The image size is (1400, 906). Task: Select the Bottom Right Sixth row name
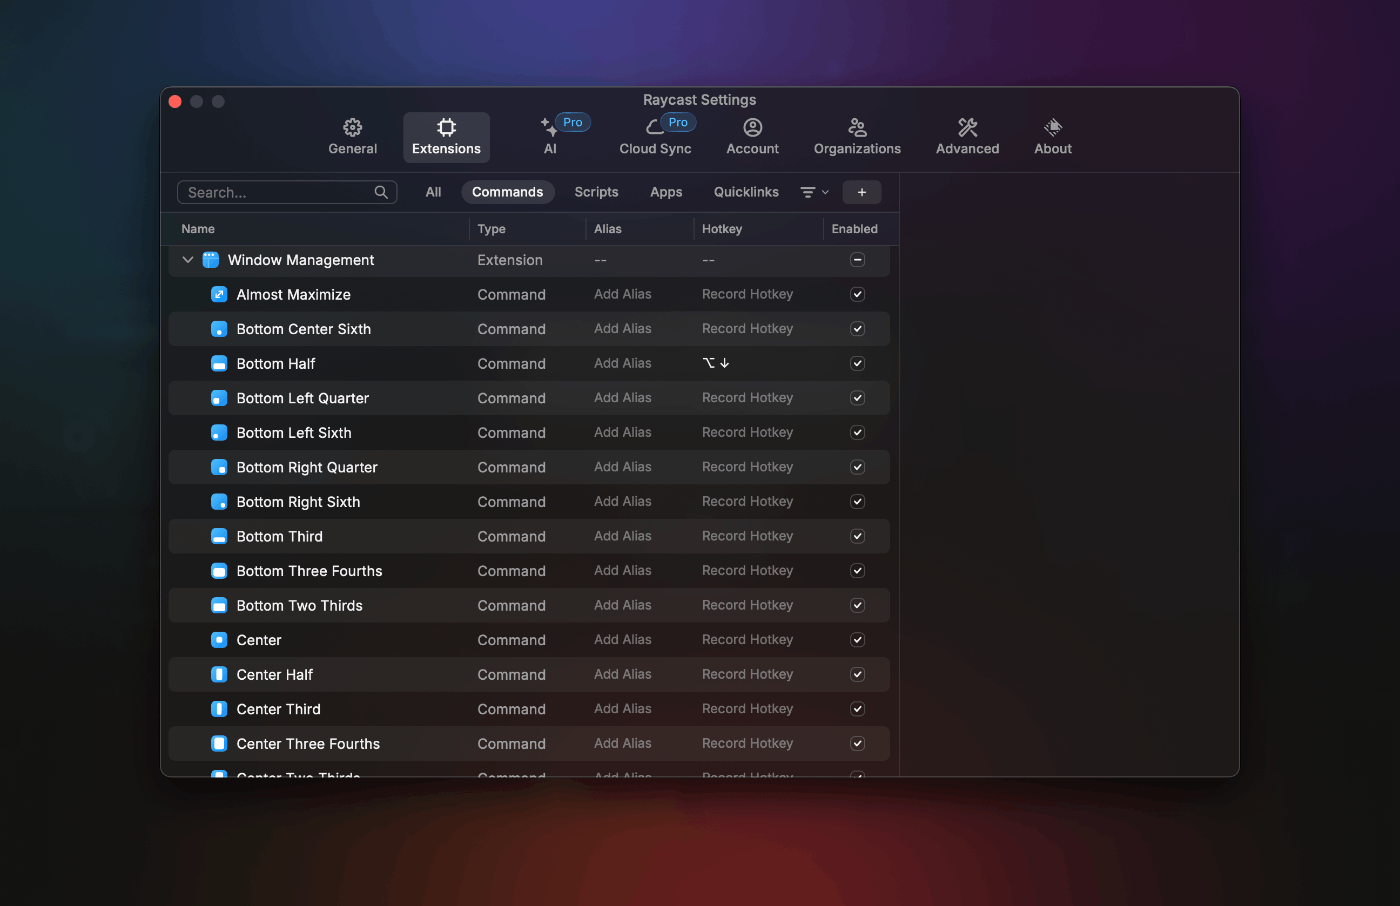298,502
